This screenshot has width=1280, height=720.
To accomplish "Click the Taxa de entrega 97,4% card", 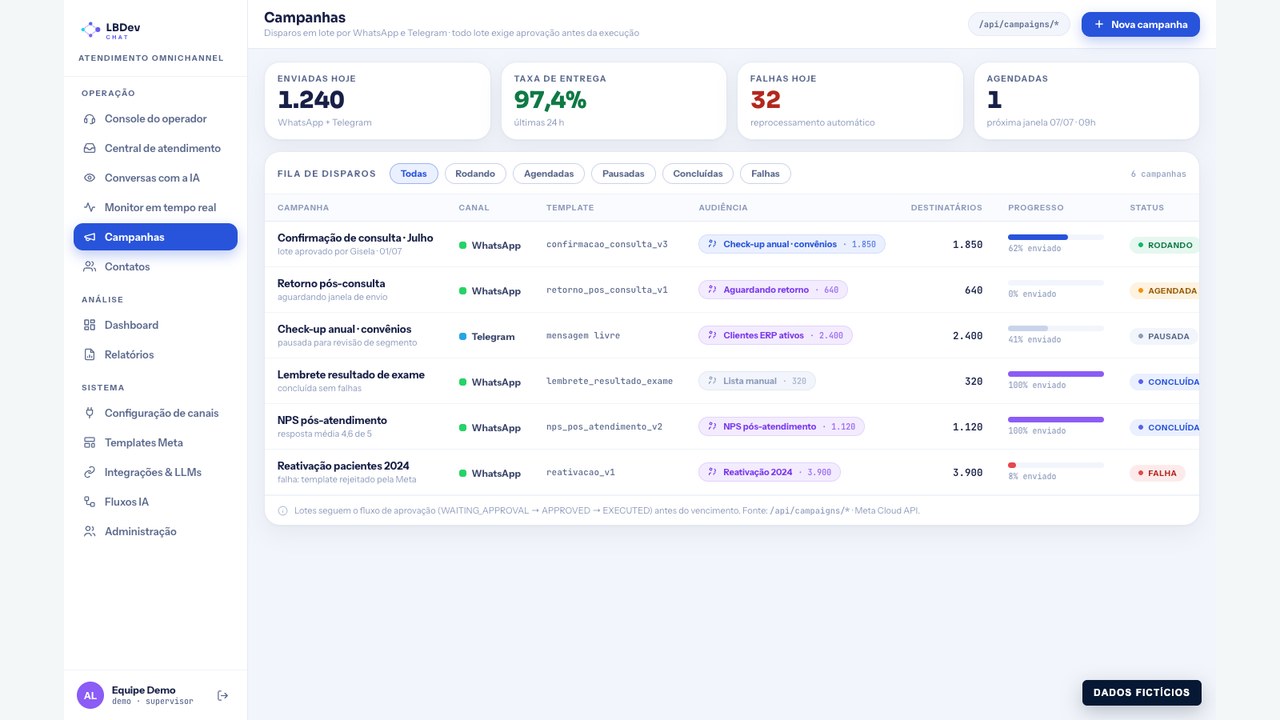I will tap(614, 101).
